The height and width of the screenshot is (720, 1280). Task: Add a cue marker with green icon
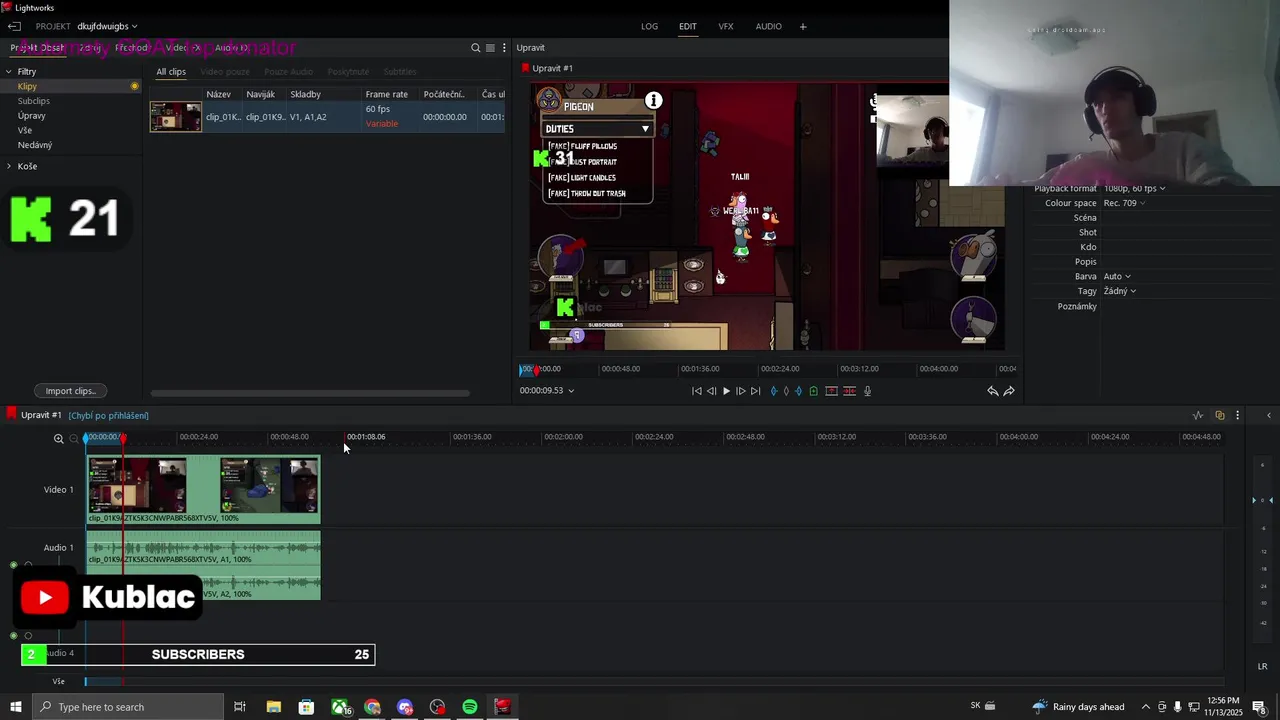pos(813,391)
